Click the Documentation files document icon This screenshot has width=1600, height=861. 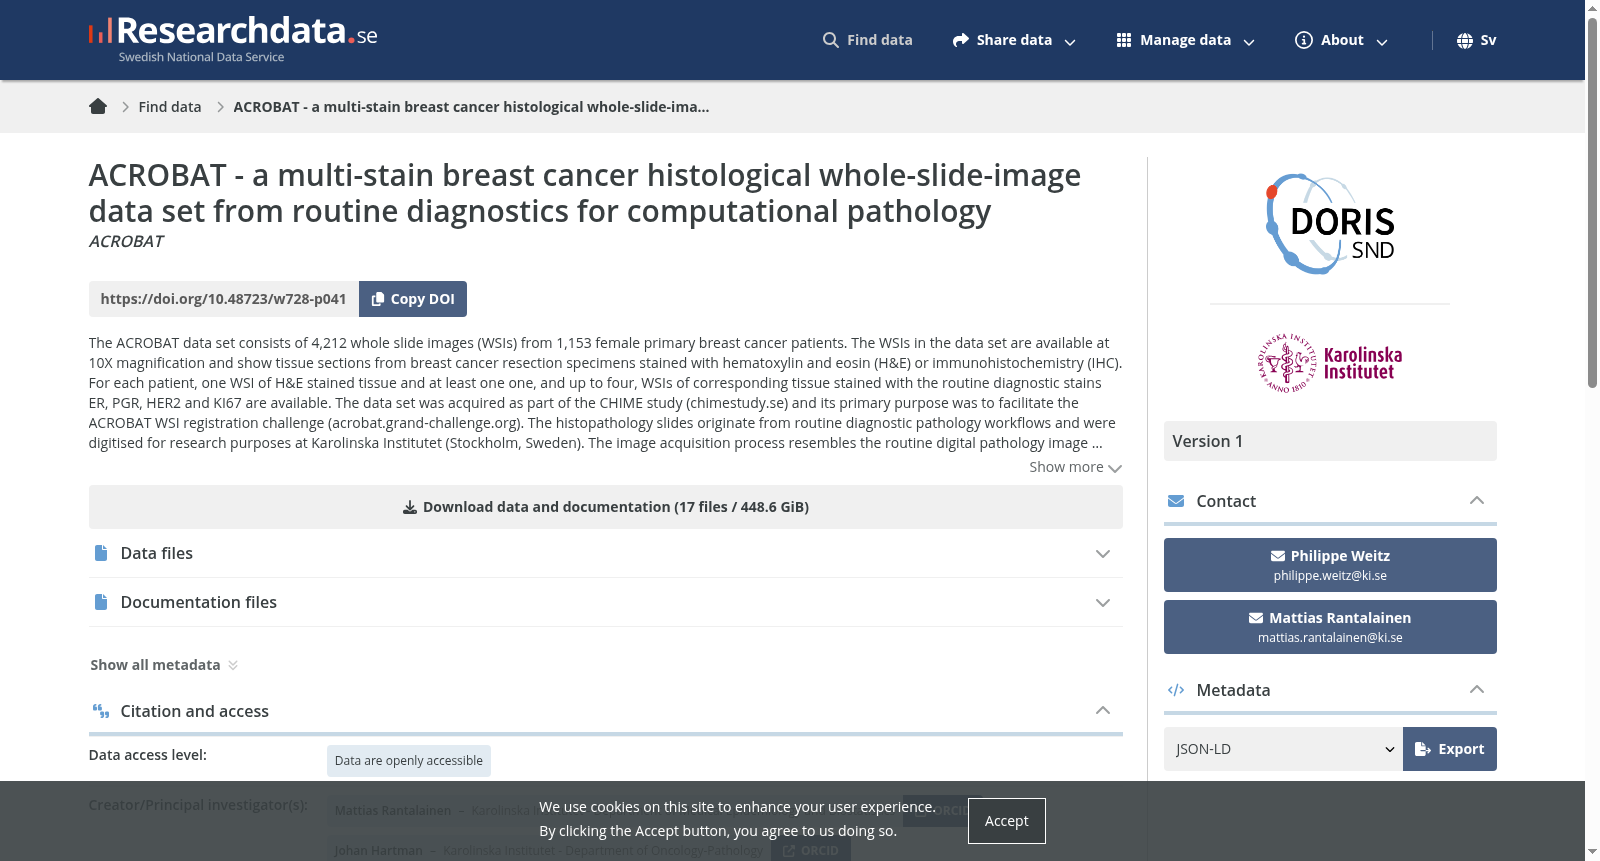pos(100,602)
